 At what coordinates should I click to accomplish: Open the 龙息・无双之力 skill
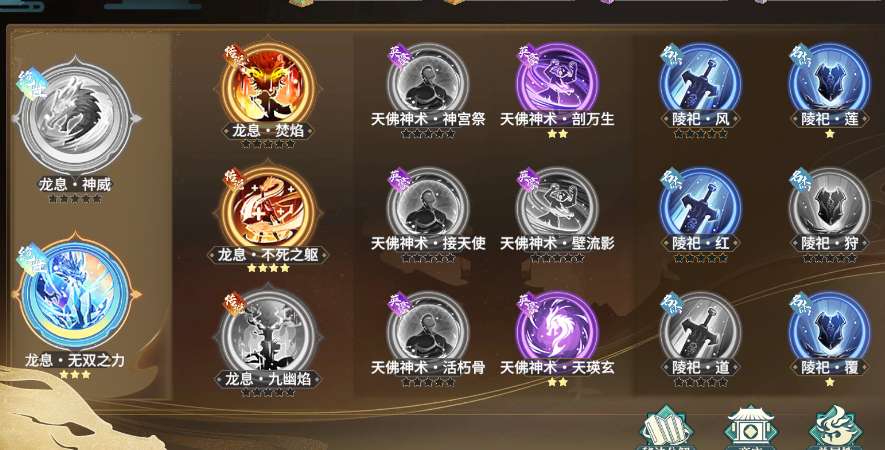click(75, 292)
